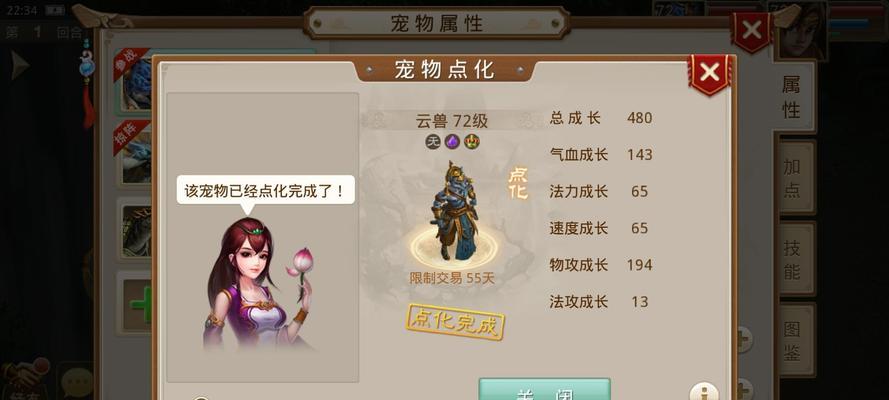Open the round info icon
Viewport: 889px width, 400px height.
tap(704, 392)
